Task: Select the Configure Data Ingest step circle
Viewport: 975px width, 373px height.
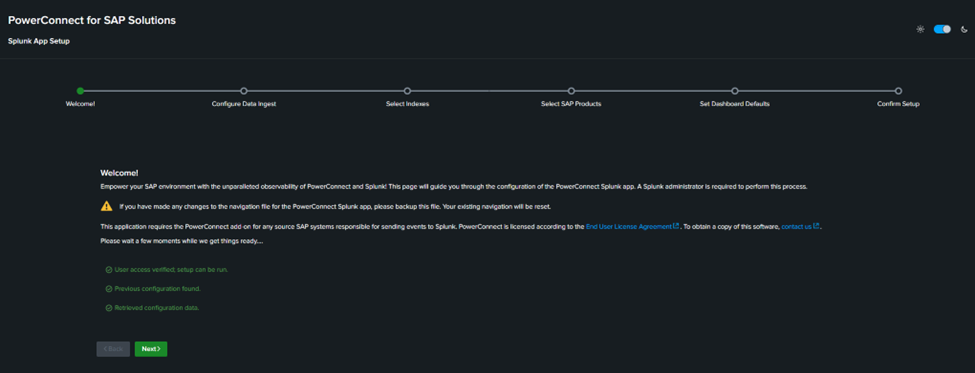Action: pos(244,91)
